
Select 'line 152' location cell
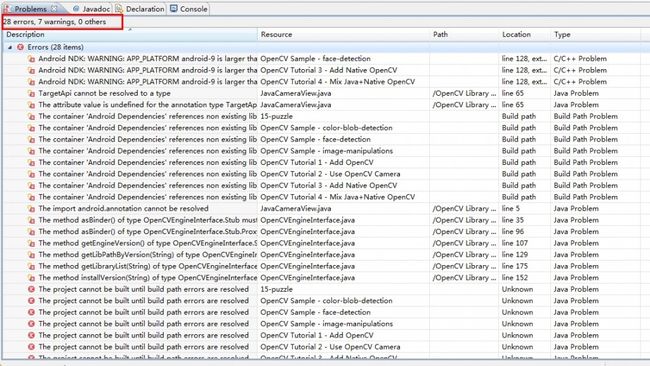coord(514,278)
